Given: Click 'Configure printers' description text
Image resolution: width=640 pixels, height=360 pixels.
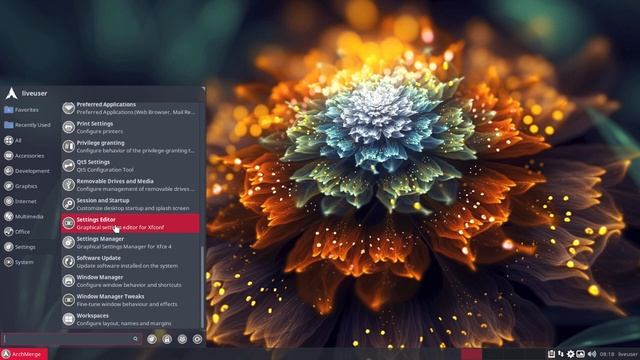Looking at the screenshot, I should tap(100, 131).
